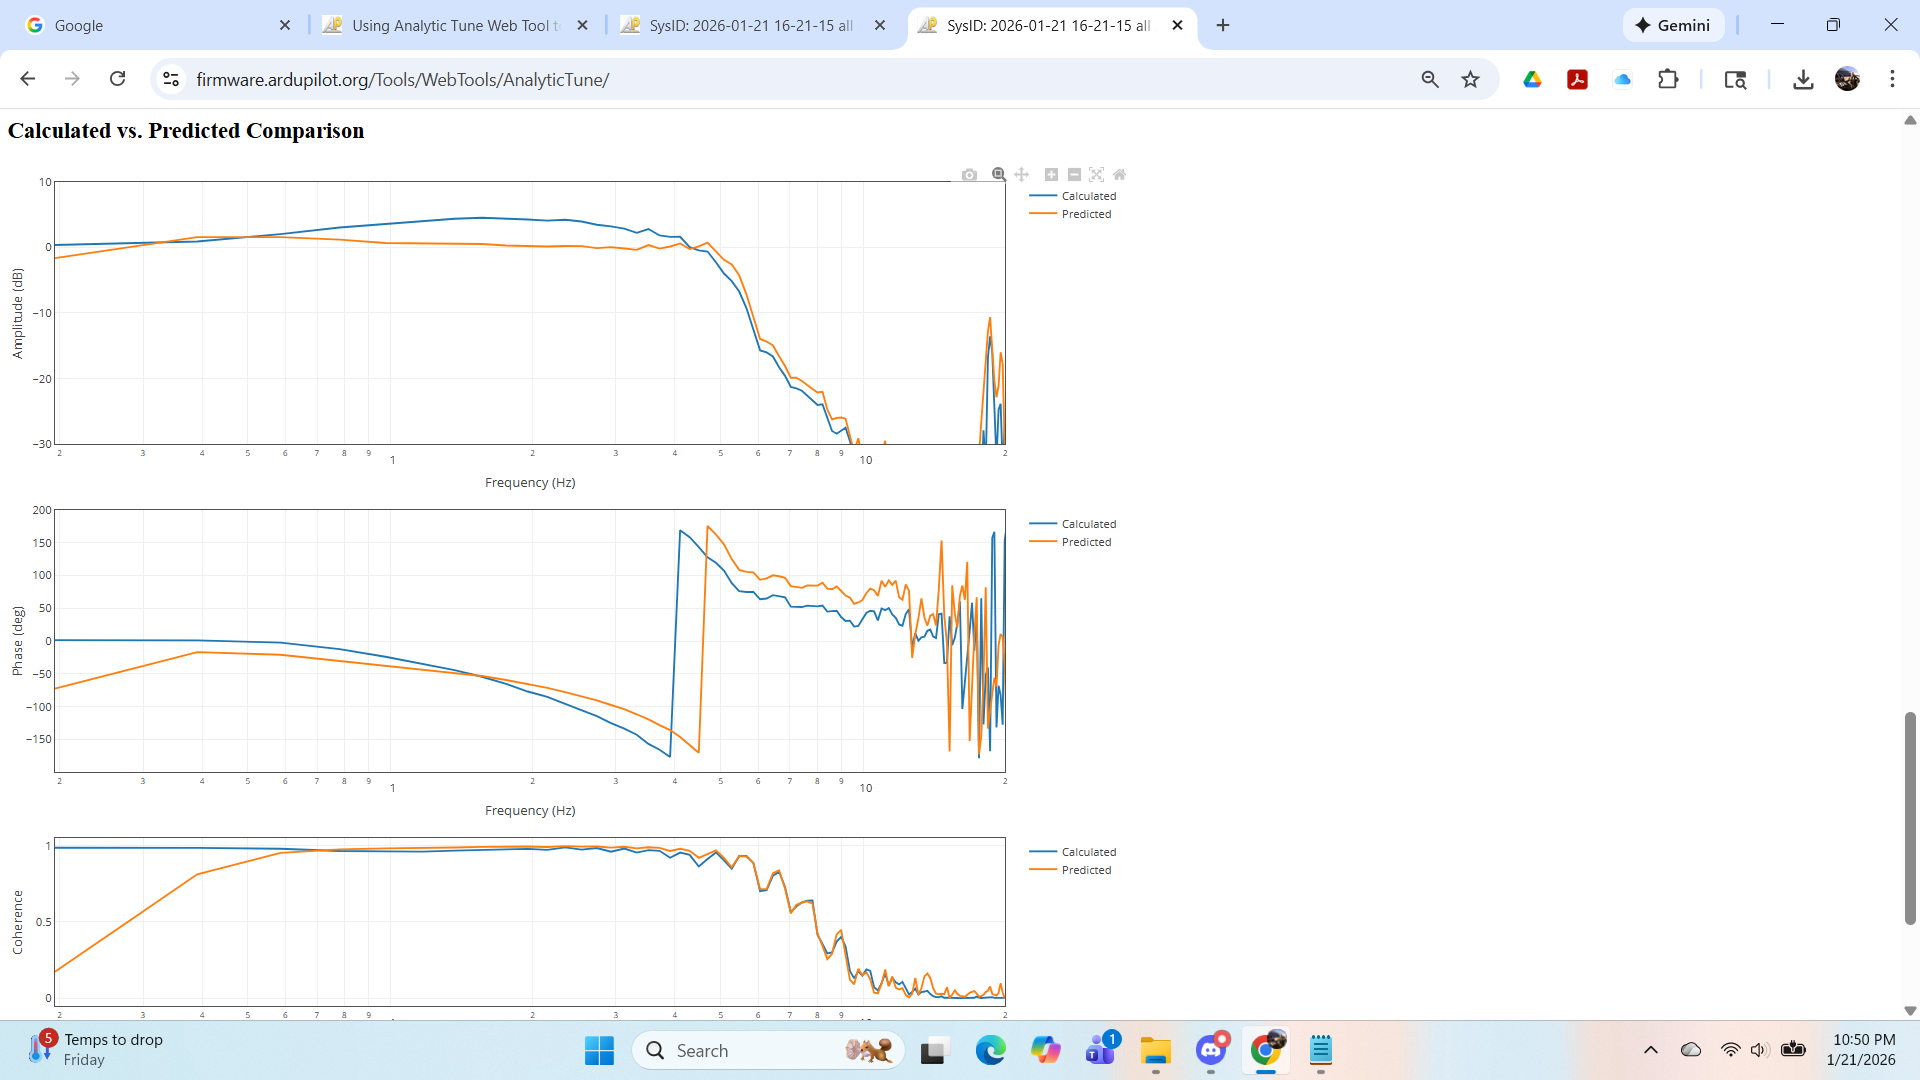
Task: Click the plot Zoom out button
Action: pos(1074,175)
